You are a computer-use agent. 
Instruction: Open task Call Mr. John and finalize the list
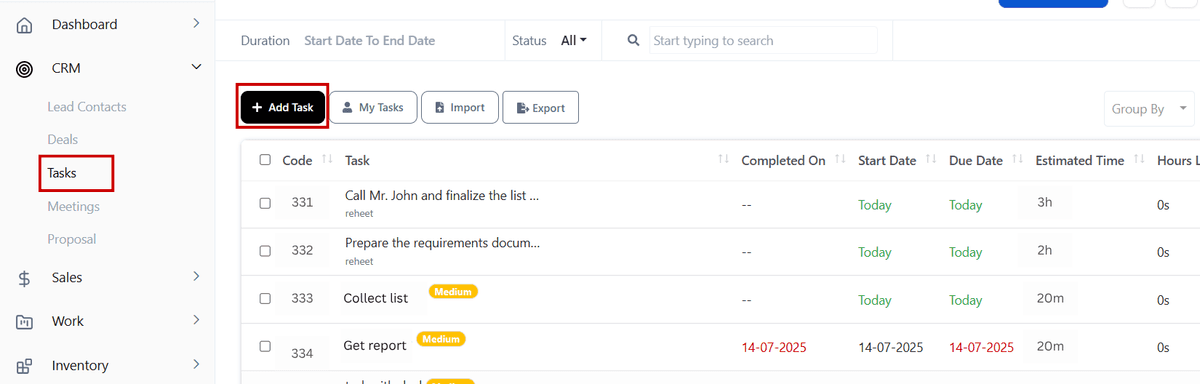pyautogui.click(x=442, y=196)
